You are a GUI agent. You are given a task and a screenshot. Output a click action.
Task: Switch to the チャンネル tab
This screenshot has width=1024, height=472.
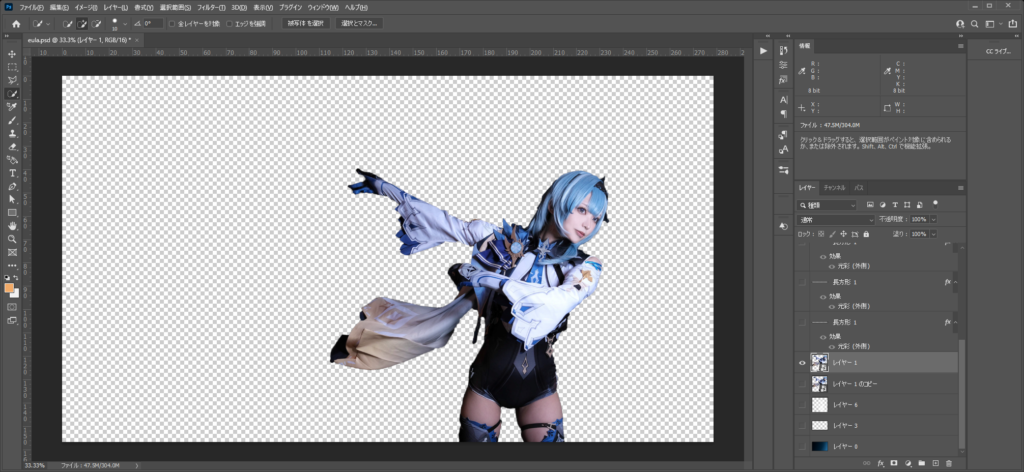point(834,188)
